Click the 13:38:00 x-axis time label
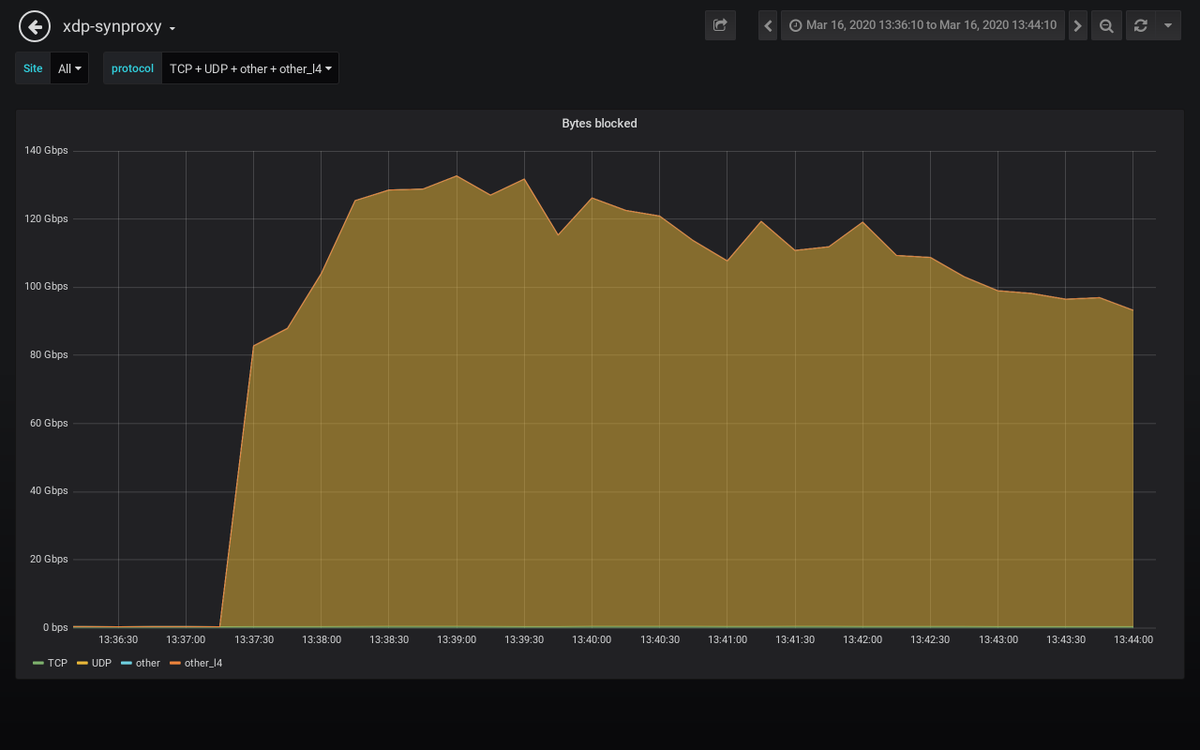Viewport: 1200px width, 750px height. click(321, 639)
